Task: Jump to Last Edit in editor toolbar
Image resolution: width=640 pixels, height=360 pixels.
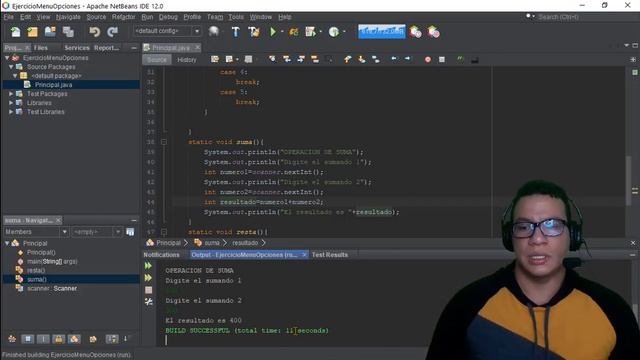Action: [x=215, y=60]
